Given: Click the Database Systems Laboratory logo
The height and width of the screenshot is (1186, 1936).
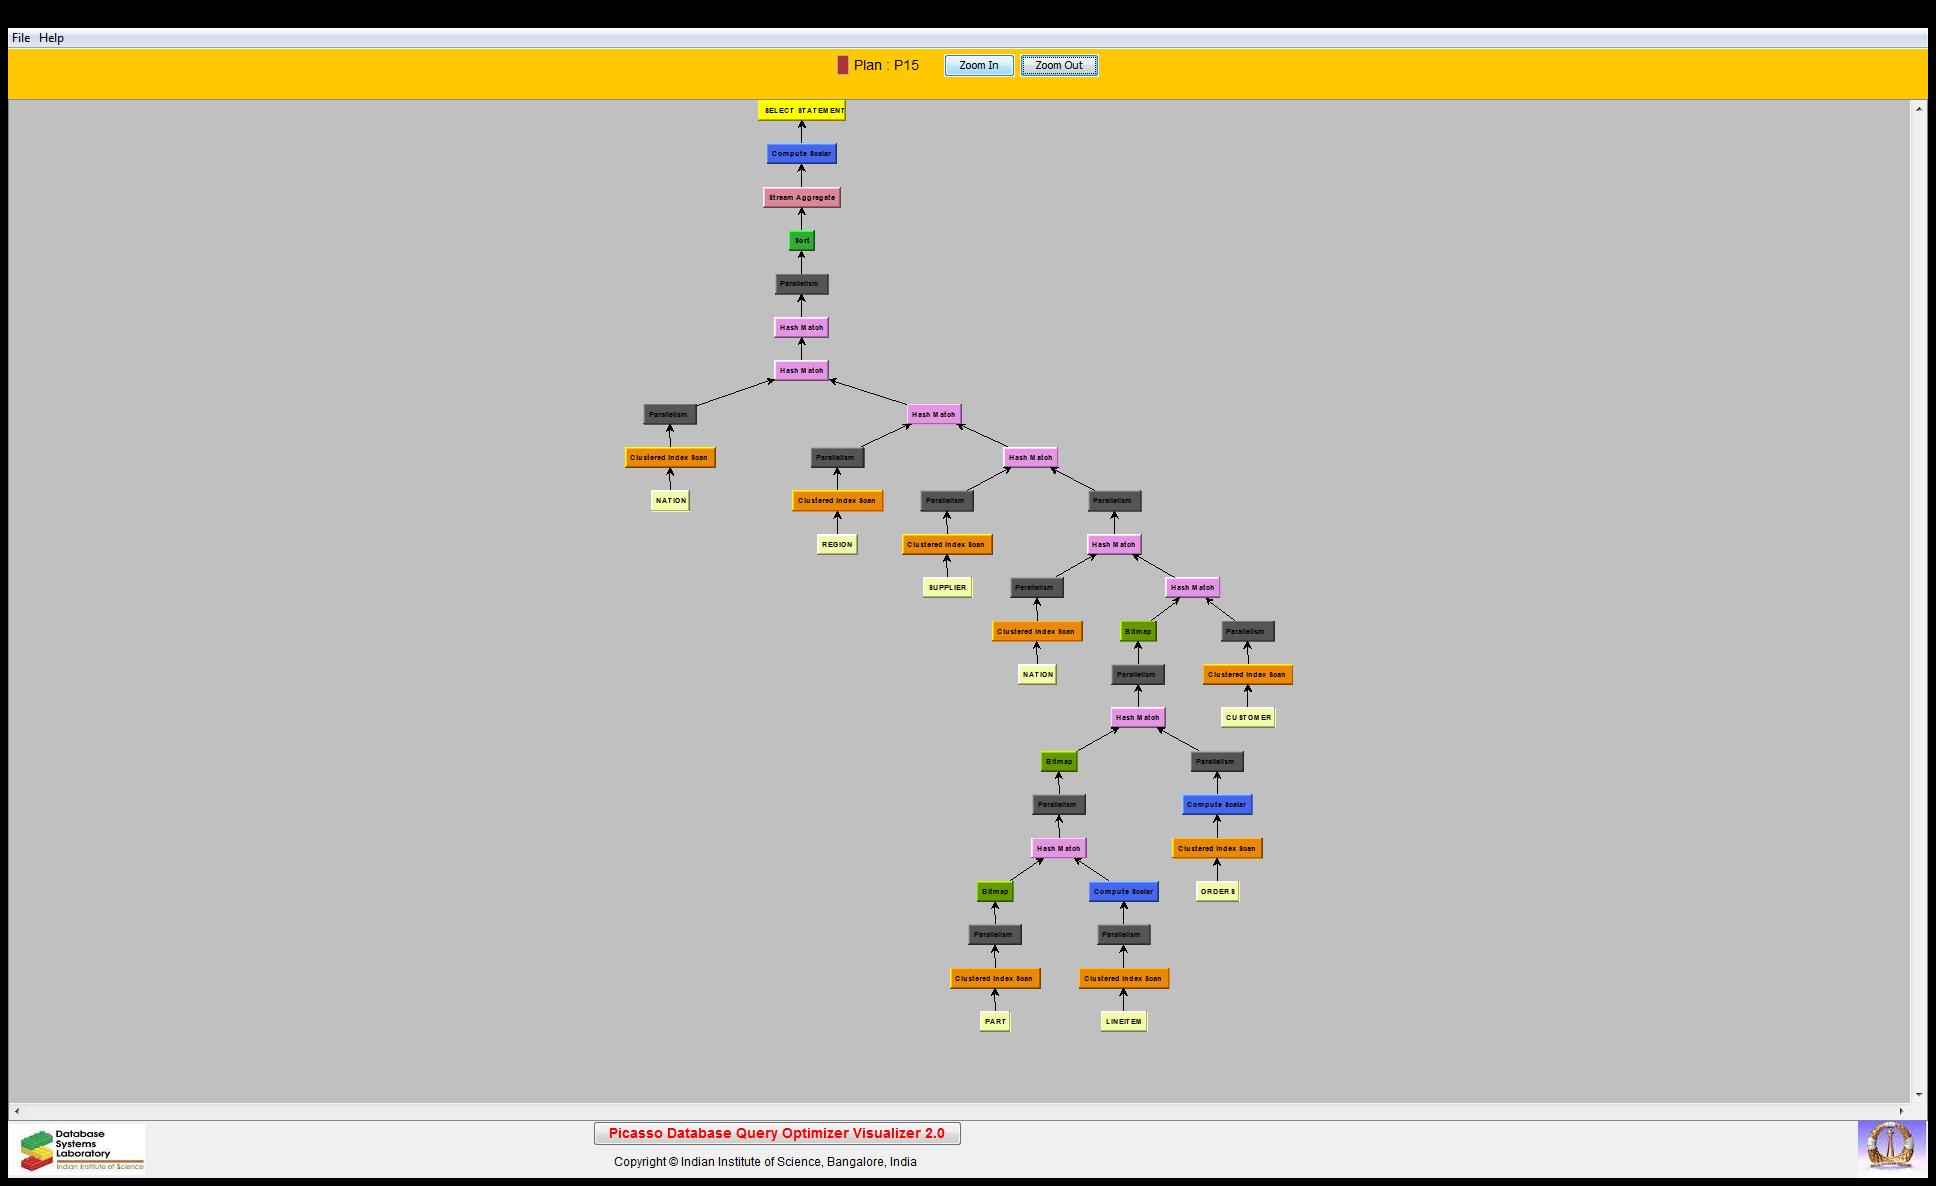Looking at the screenshot, I should click(80, 1149).
